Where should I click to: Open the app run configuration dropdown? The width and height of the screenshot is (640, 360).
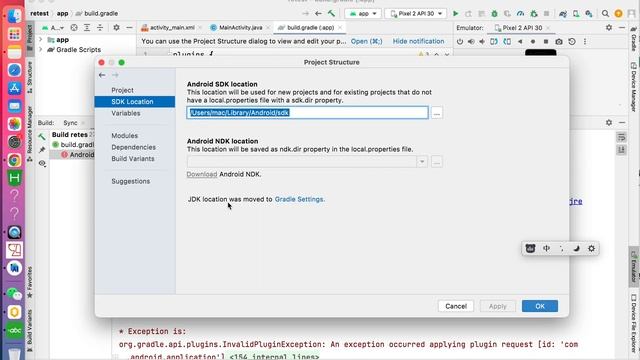tap(363, 13)
